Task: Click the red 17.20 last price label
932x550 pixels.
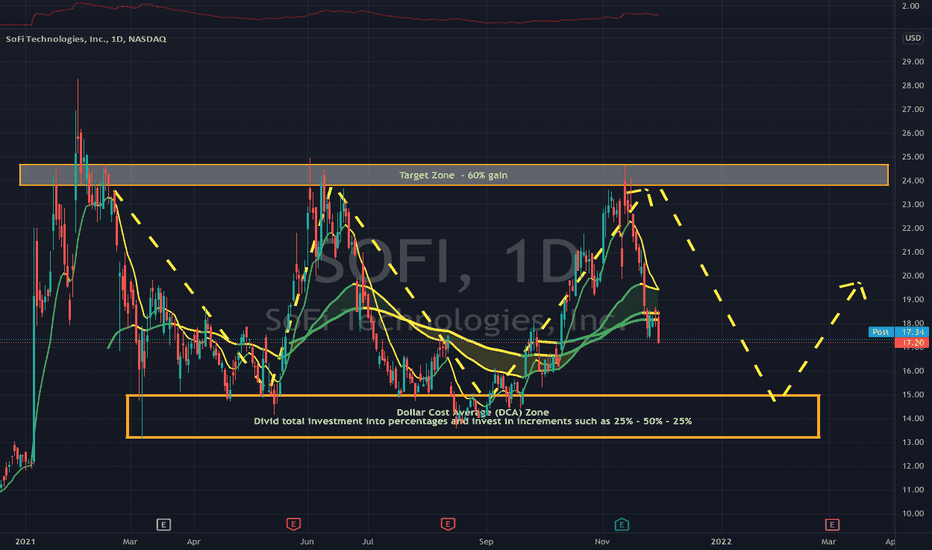Action: 913,343
